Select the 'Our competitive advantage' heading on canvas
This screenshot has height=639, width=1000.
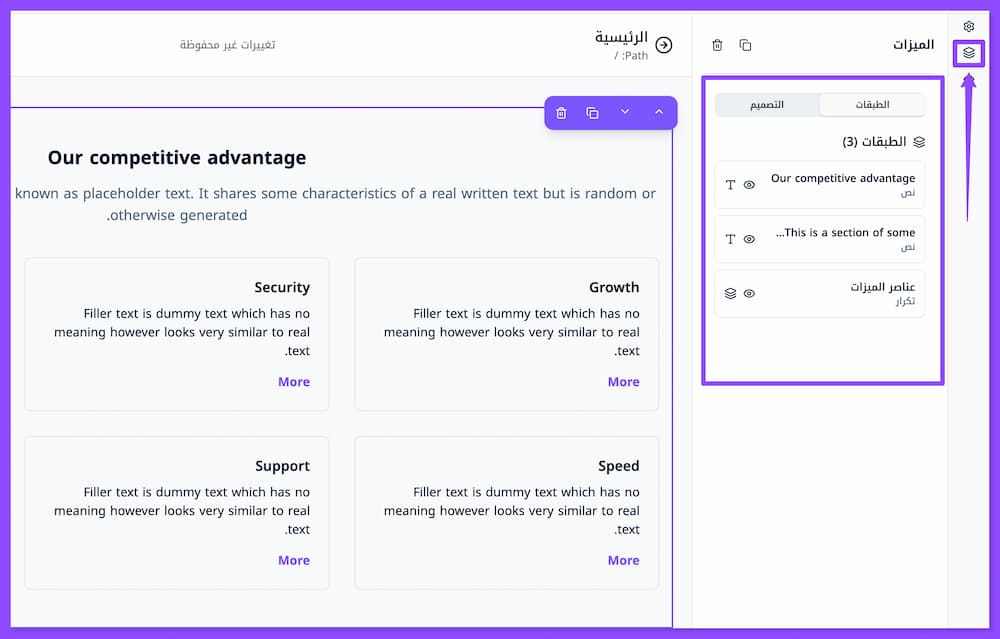177,158
